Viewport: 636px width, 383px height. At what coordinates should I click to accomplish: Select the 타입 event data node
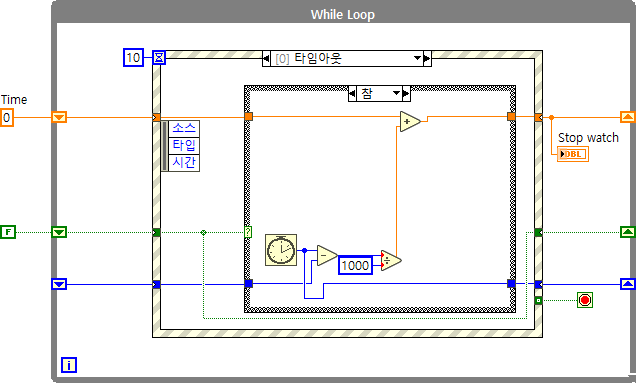coord(184,146)
